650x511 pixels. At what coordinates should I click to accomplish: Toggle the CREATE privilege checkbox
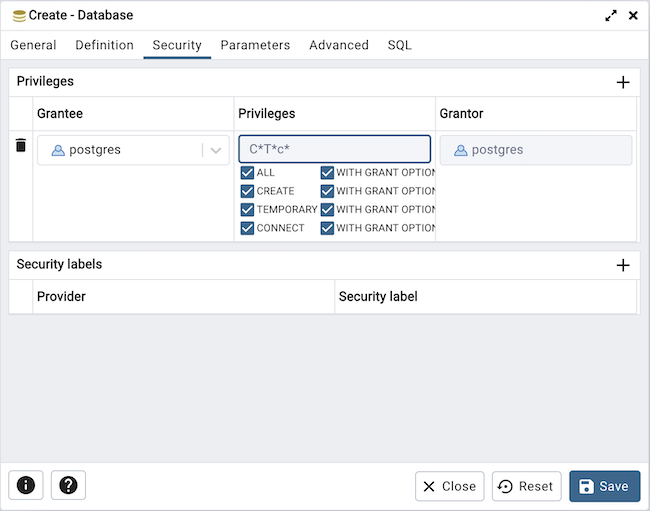(248, 191)
